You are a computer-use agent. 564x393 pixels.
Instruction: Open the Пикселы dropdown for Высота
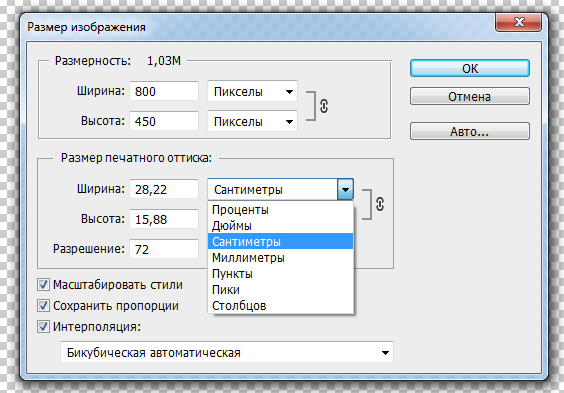[x=253, y=121]
